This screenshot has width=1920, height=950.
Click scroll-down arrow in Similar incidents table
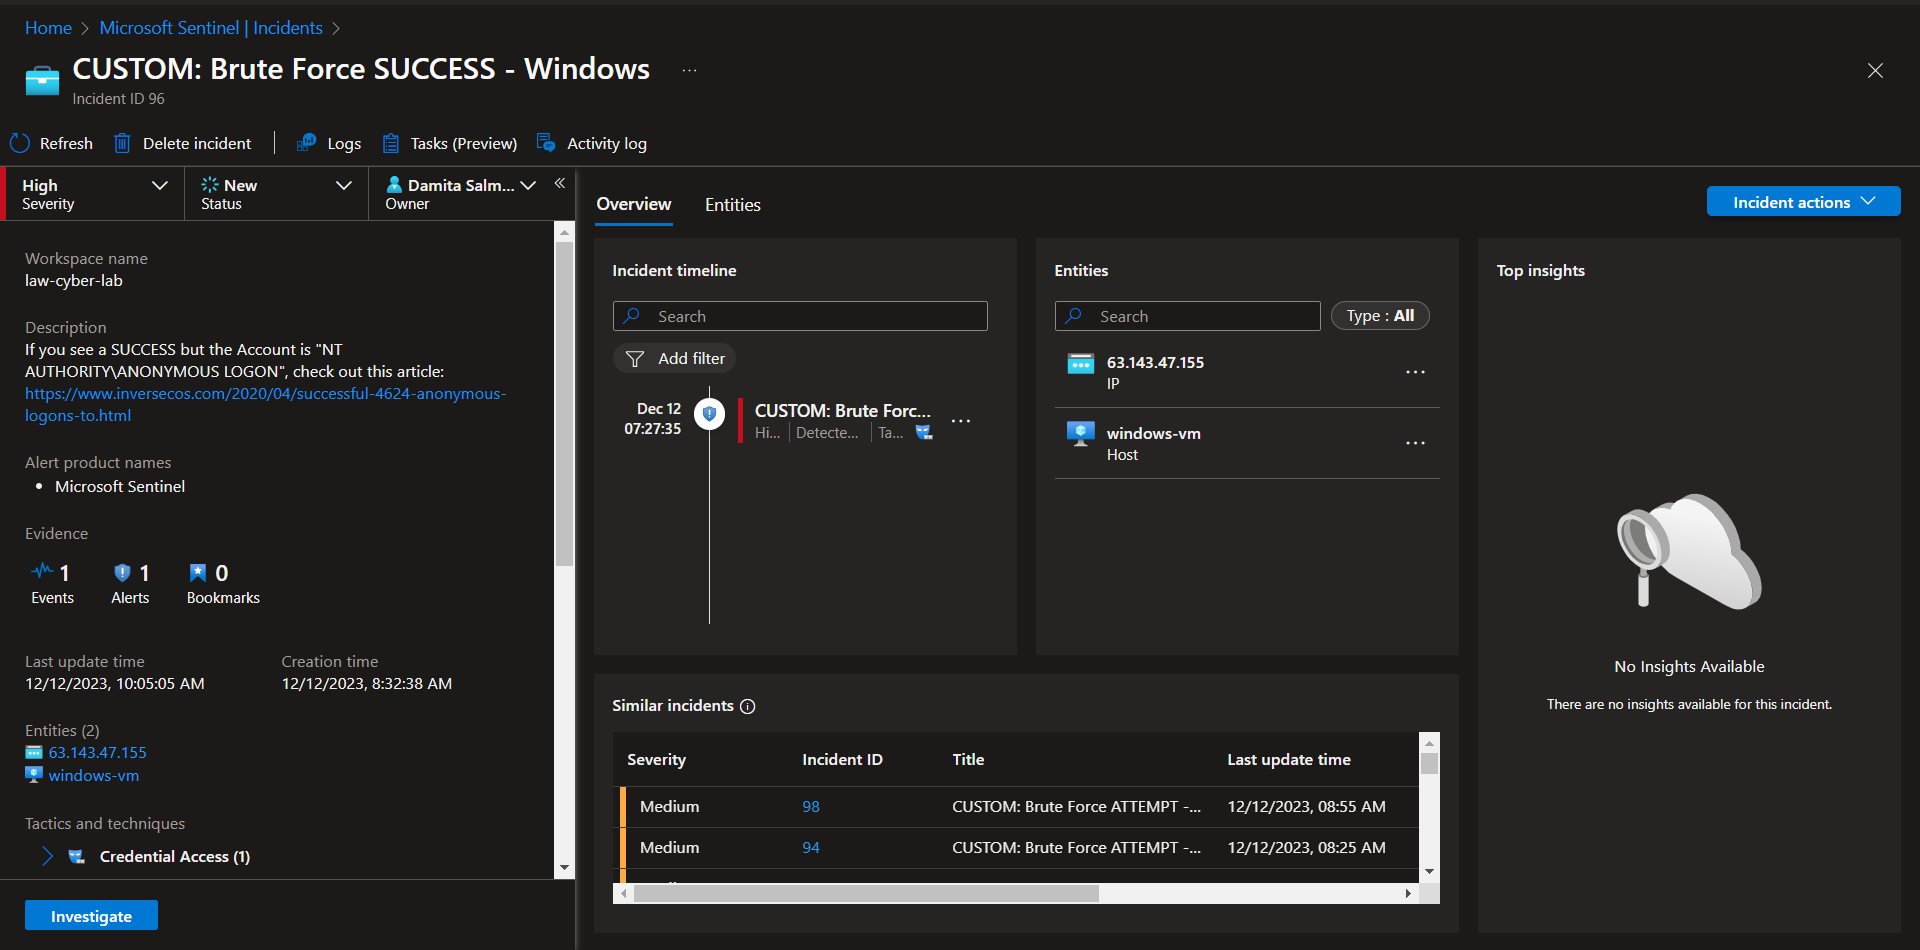(x=1429, y=872)
